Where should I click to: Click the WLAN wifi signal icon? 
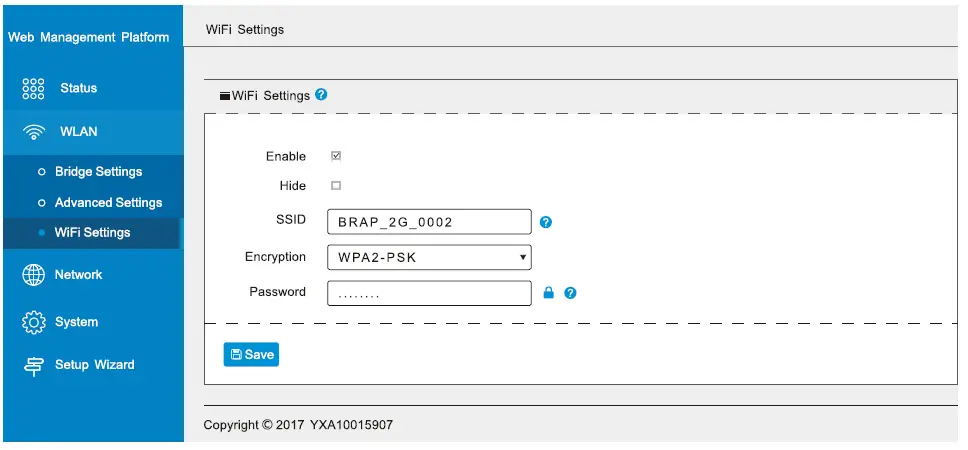[x=34, y=132]
